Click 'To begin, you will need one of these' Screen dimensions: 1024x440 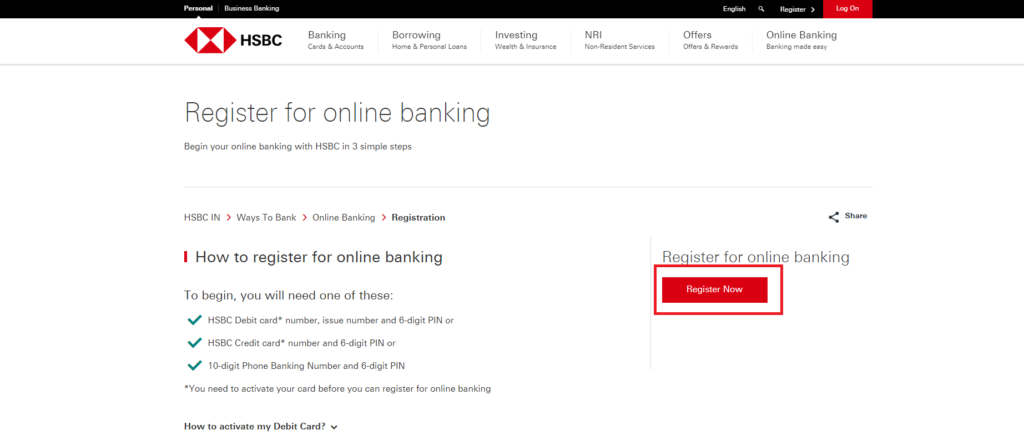[289, 296]
